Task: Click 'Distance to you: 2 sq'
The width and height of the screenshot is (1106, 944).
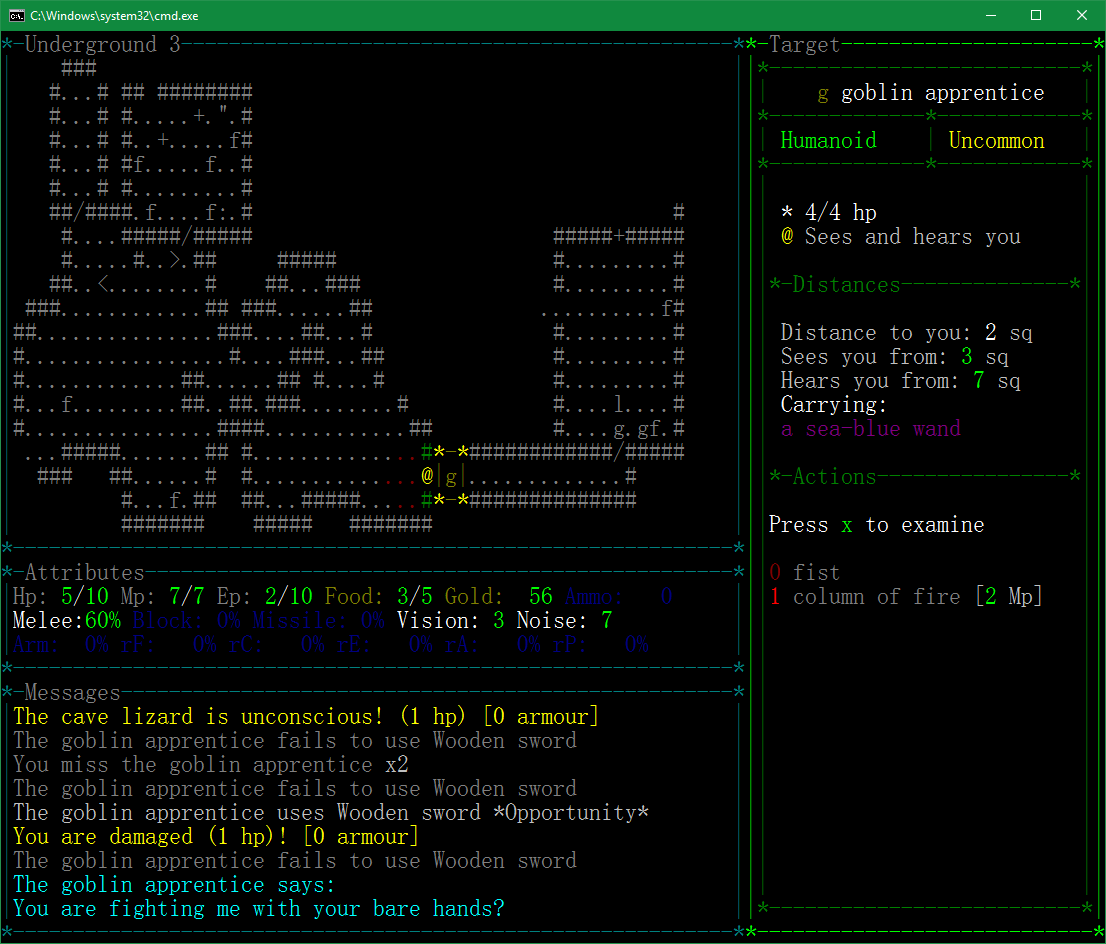Action: pyautogui.click(x=906, y=332)
